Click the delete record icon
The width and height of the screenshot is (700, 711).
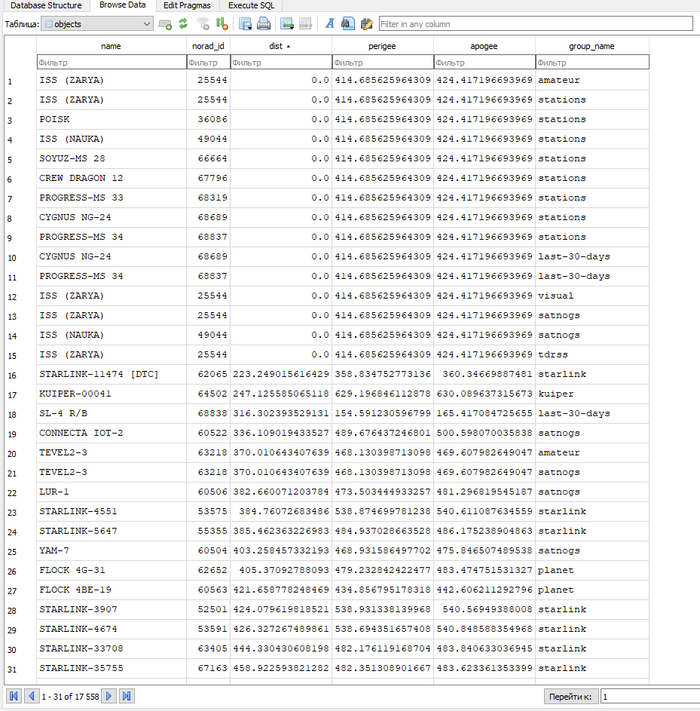[x=306, y=24]
